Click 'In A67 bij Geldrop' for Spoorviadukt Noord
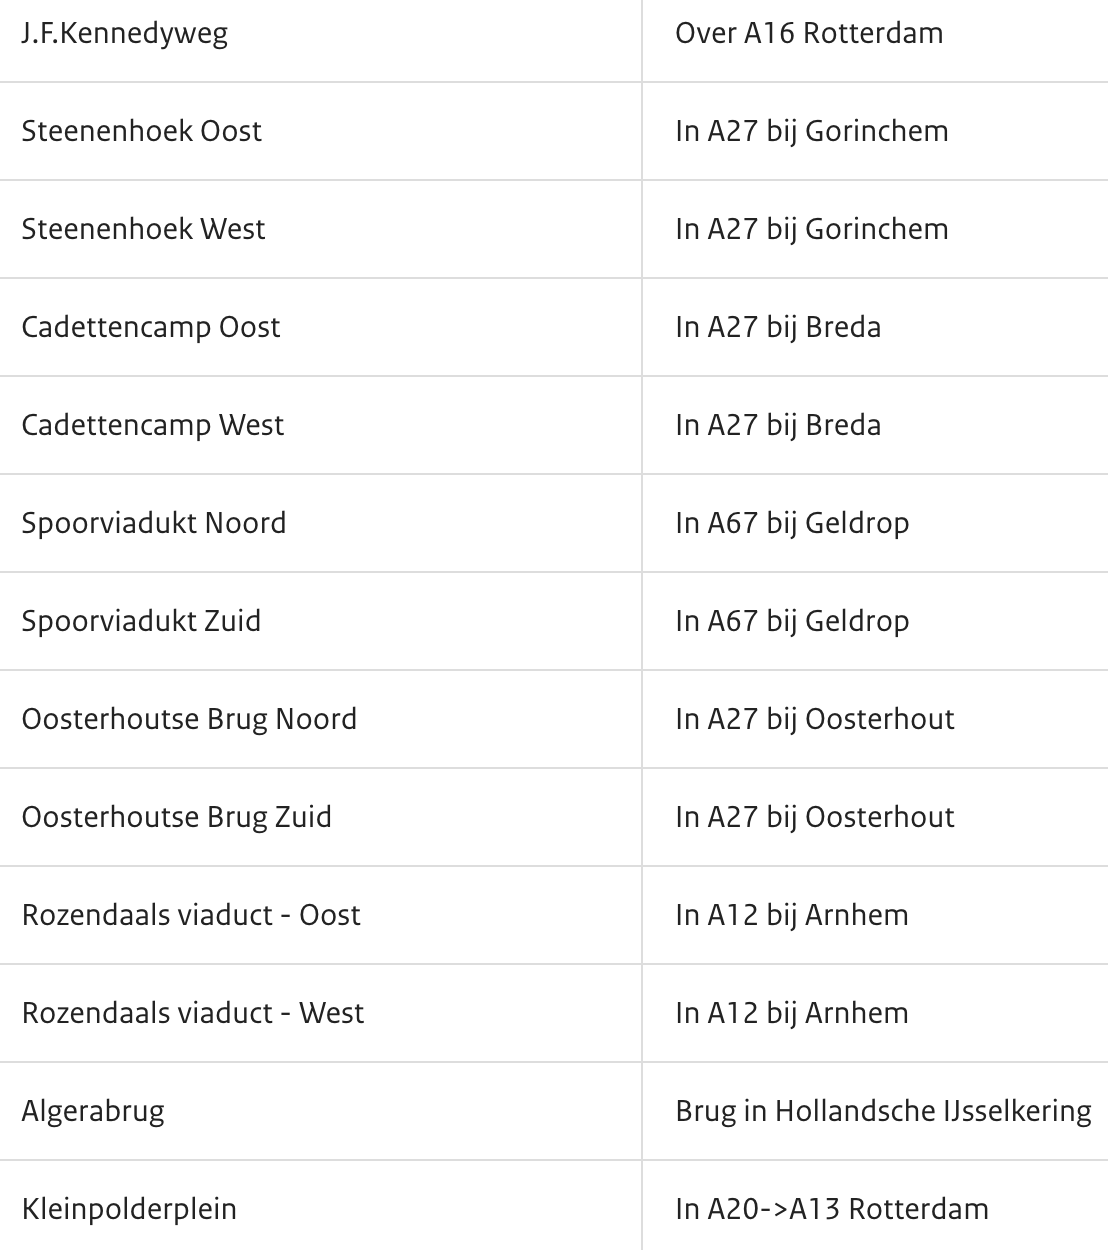Screen dimensions: 1108x1250 (792, 523)
